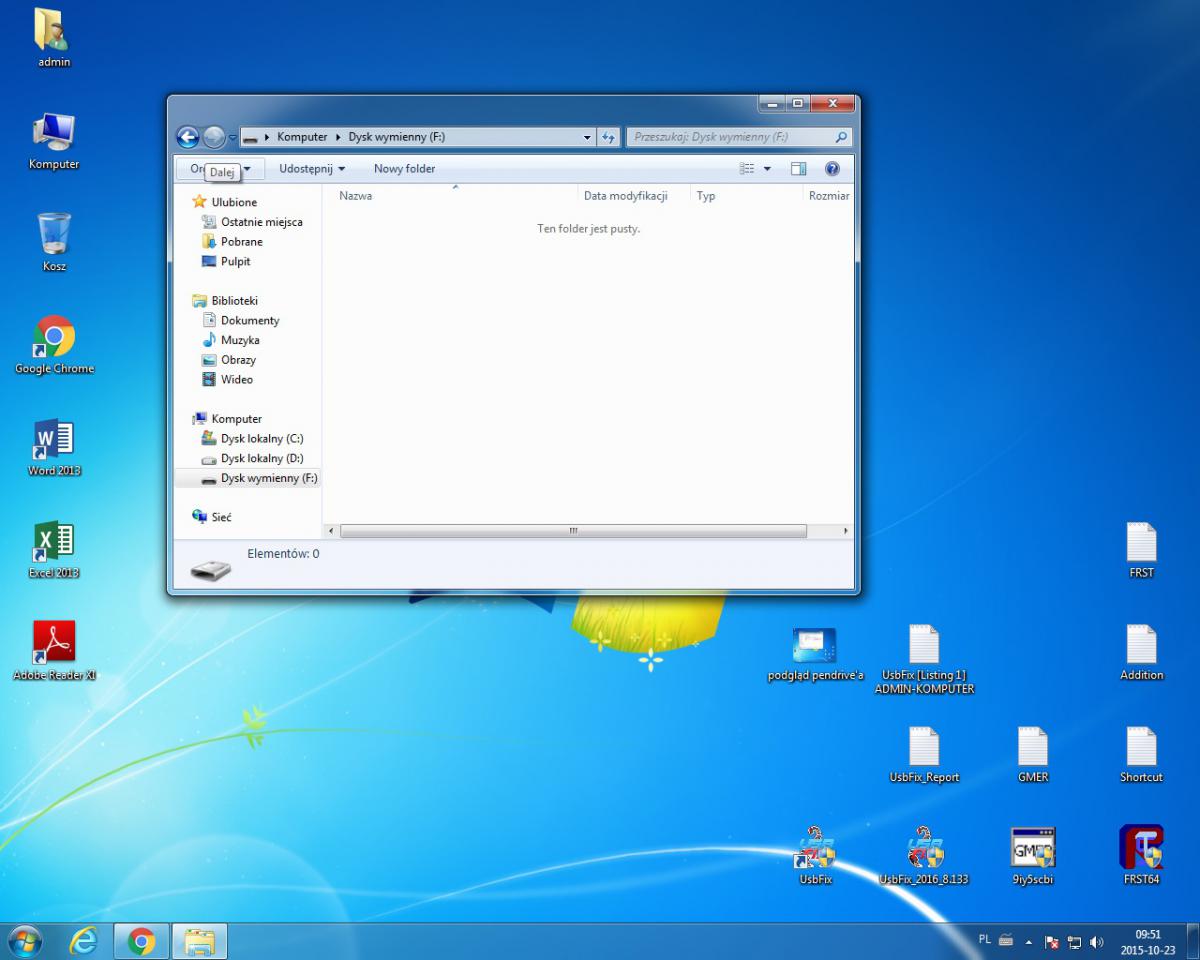Click the Forward (Dalej) arrow button
The width and height of the screenshot is (1200, 960).
[214, 137]
